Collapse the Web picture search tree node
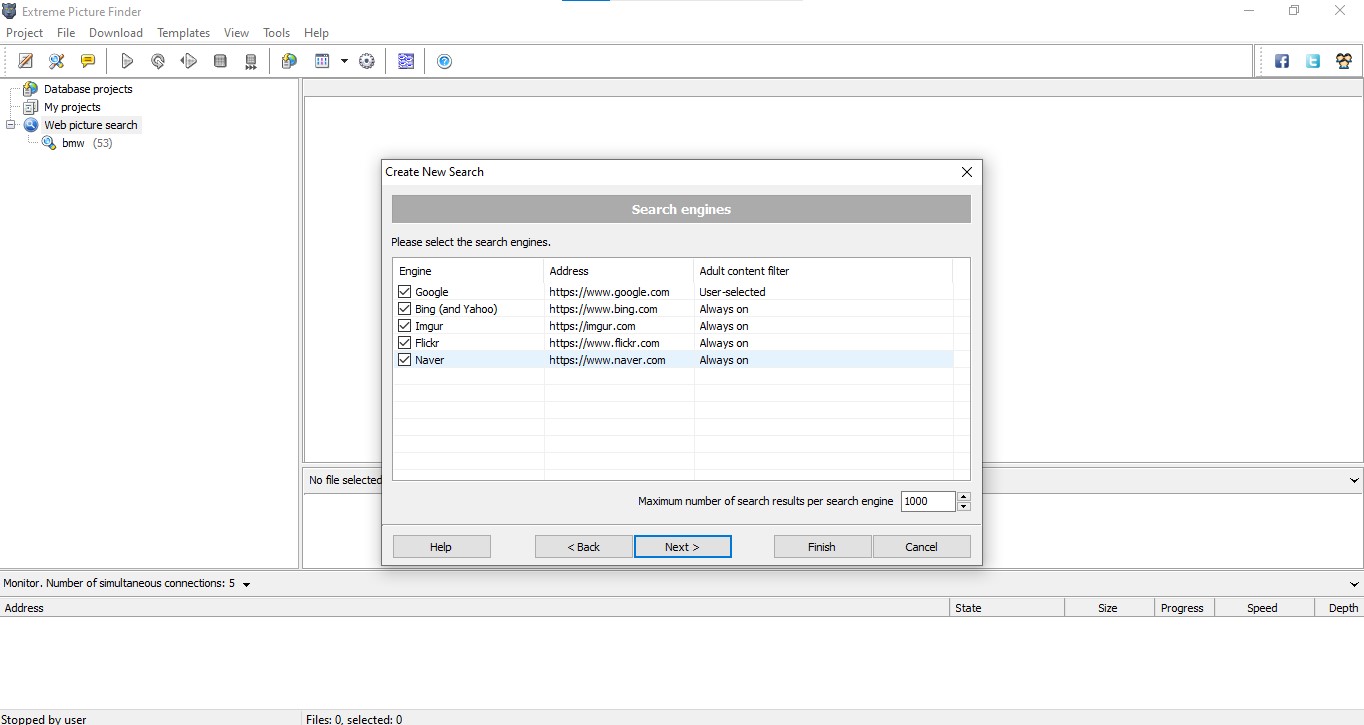Image resolution: width=1364 pixels, height=725 pixels. 11,125
